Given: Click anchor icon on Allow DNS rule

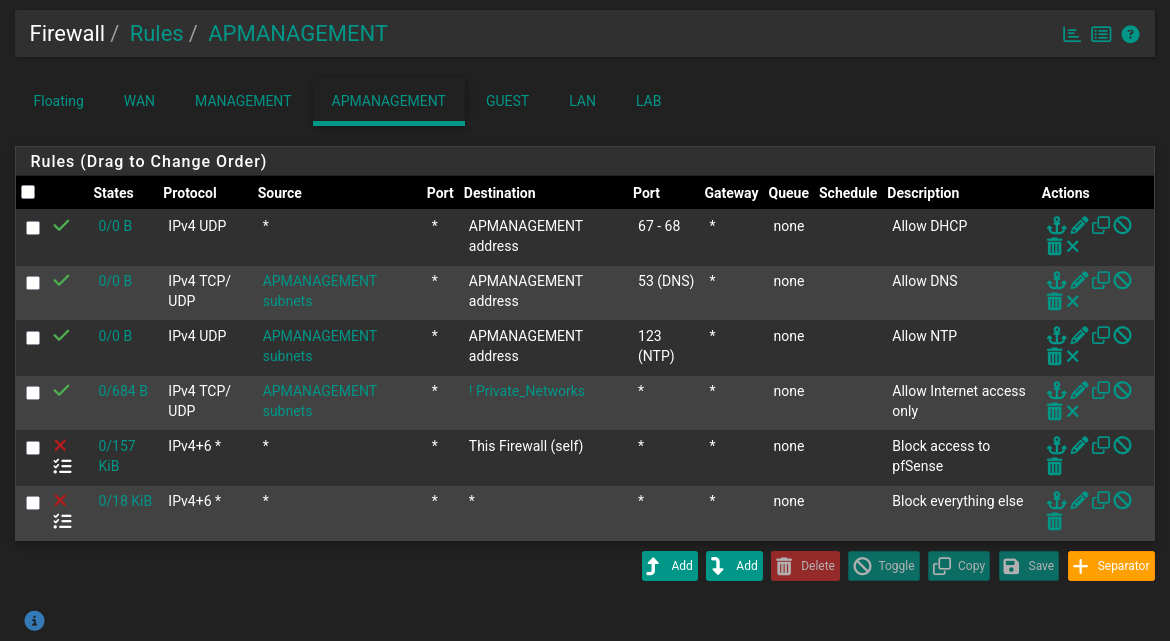Looking at the screenshot, I should [x=1056, y=281].
